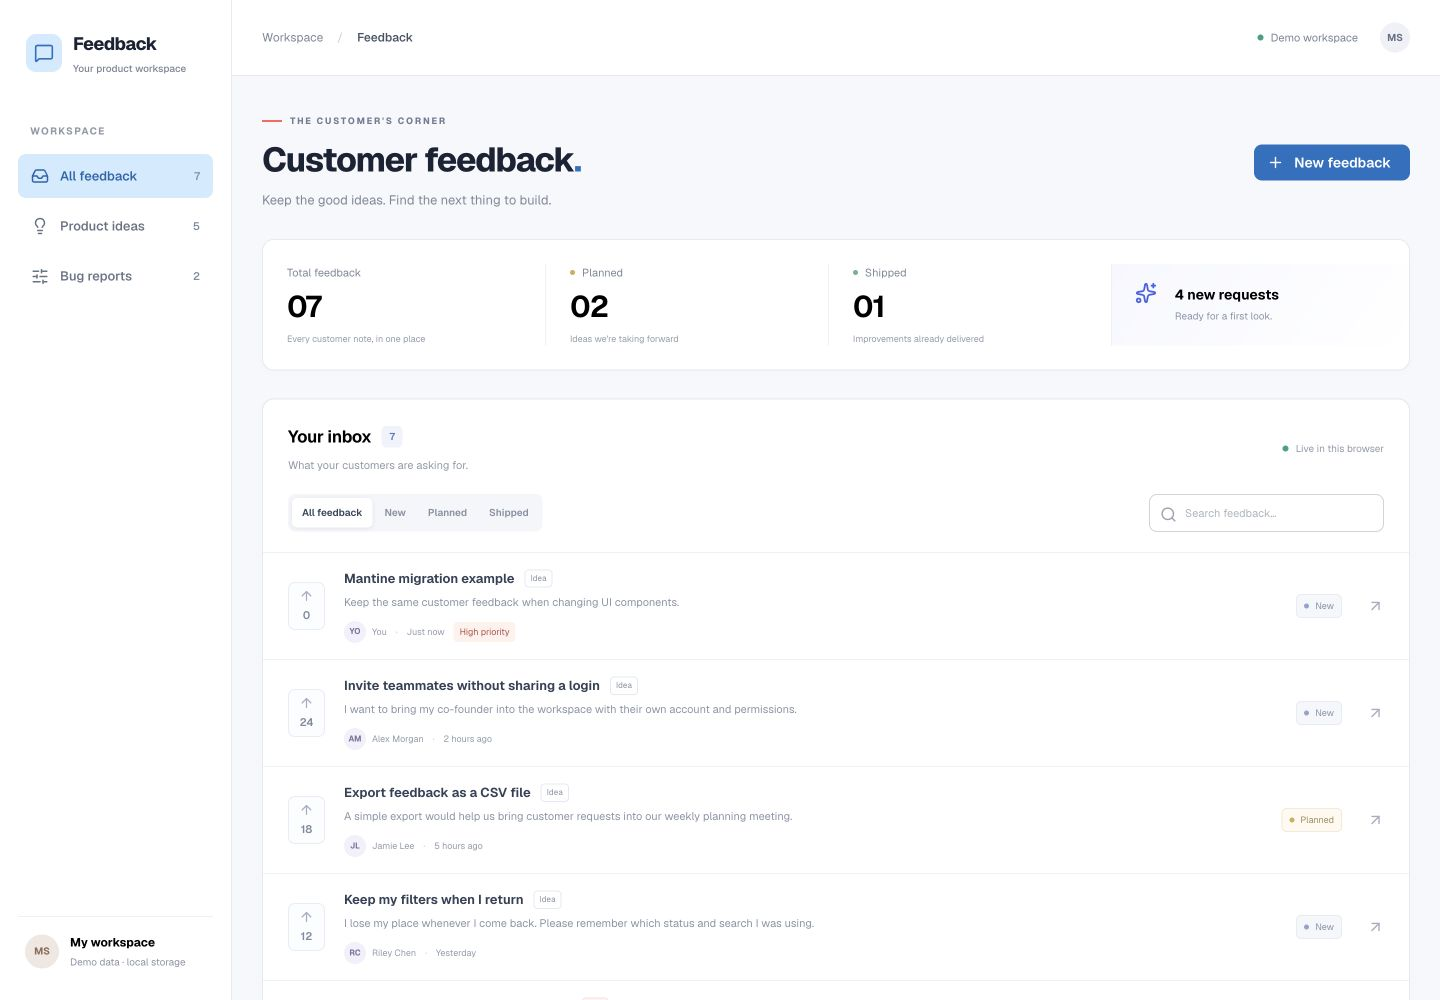Click the JL avatar for Jamie Lee
Viewport: 1440px width, 1000px height.
354,846
